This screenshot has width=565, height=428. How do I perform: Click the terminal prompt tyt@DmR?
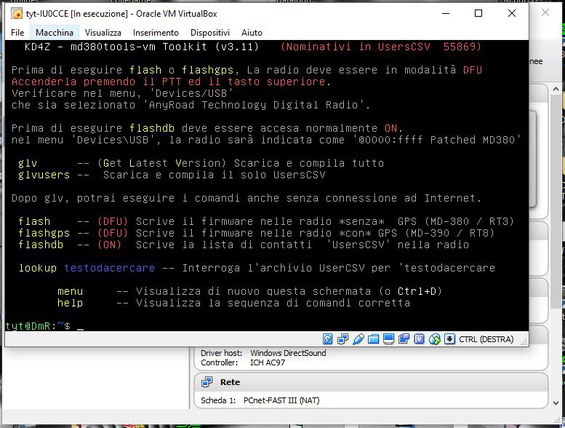click(28, 326)
